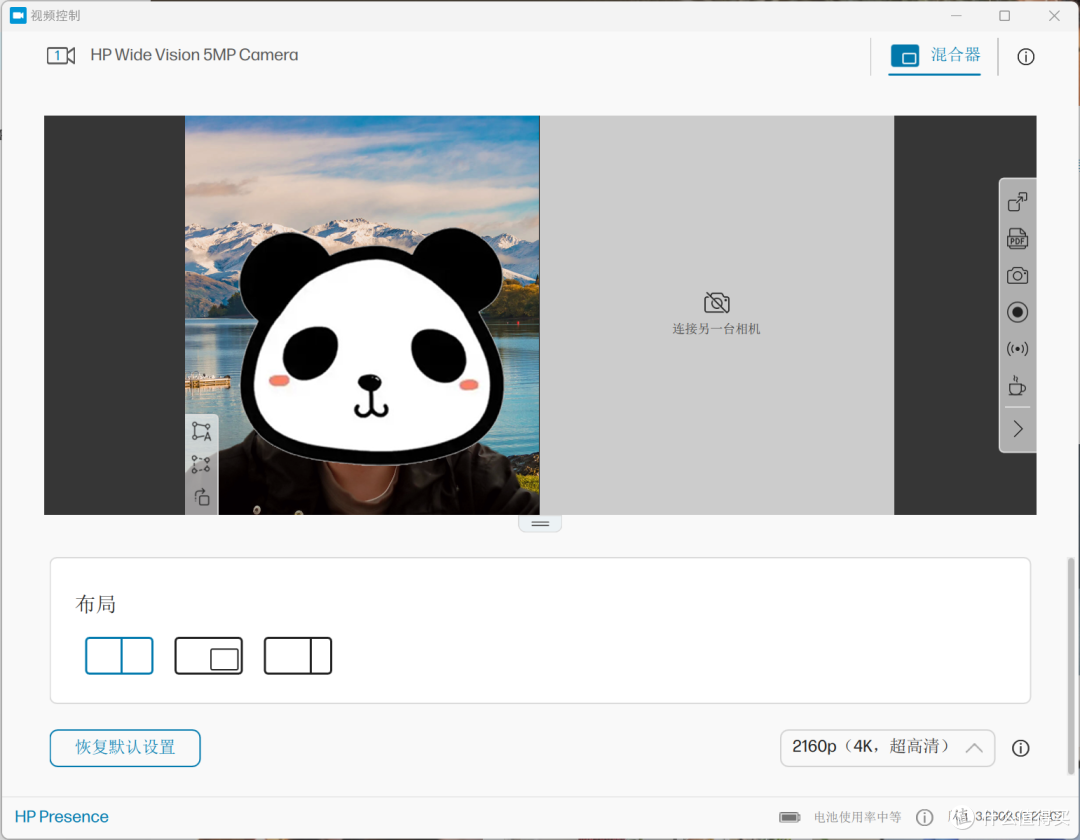Start recording with the record icon
Viewport: 1080px width, 840px height.
click(x=1017, y=313)
